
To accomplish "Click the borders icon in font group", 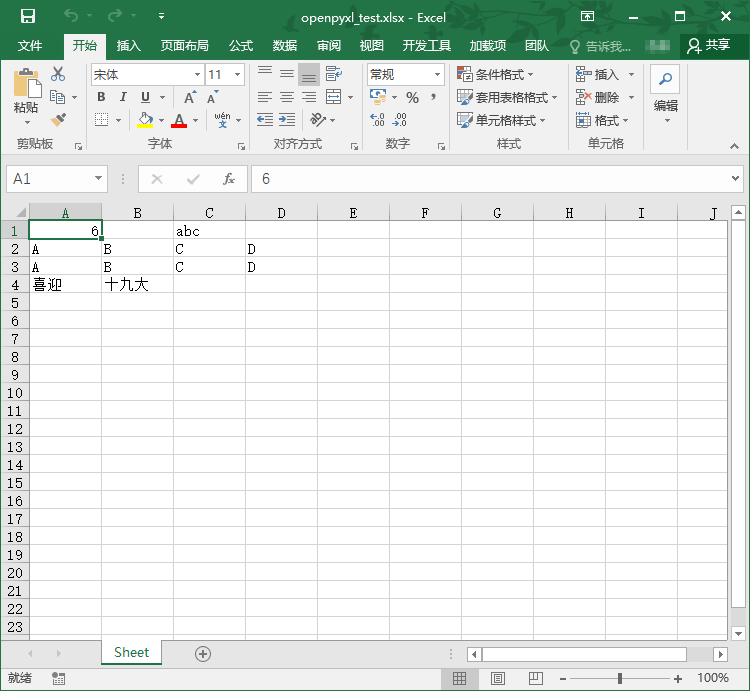I will 101,120.
